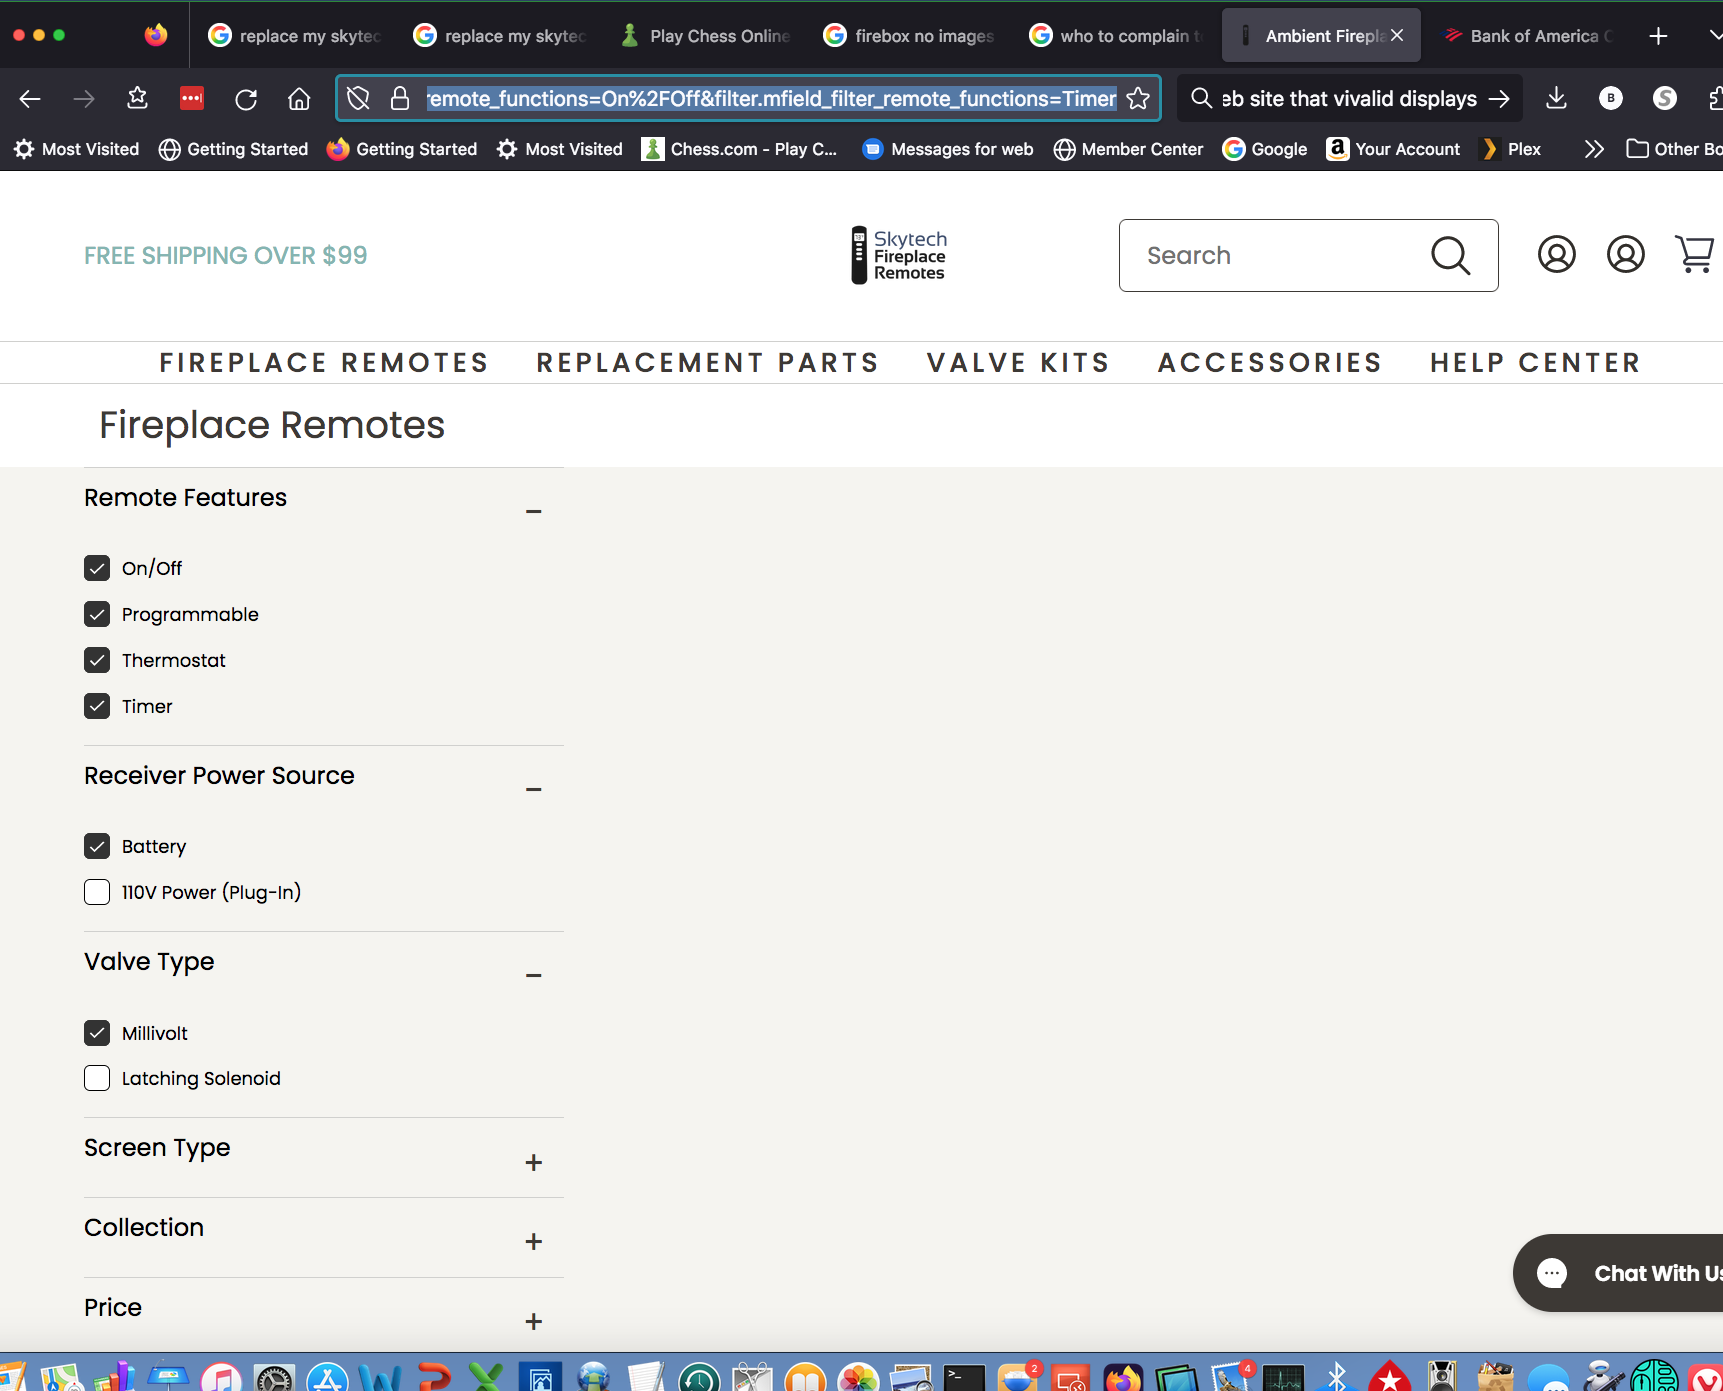Expand the Collection filter section

(x=534, y=1241)
